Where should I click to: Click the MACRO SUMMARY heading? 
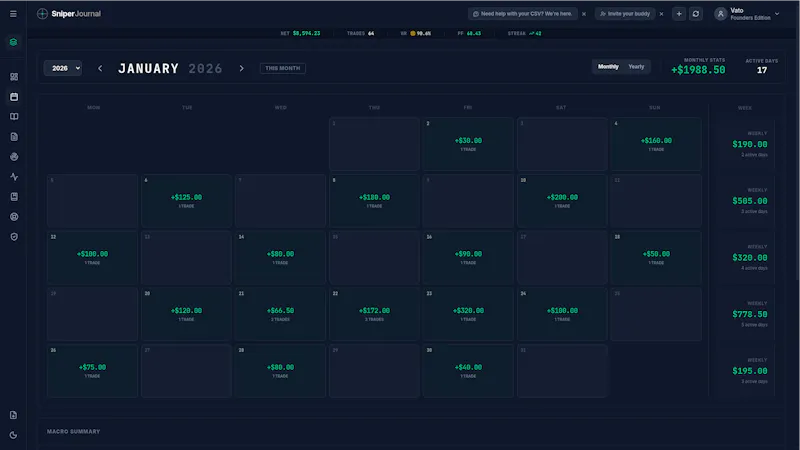[73, 432]
